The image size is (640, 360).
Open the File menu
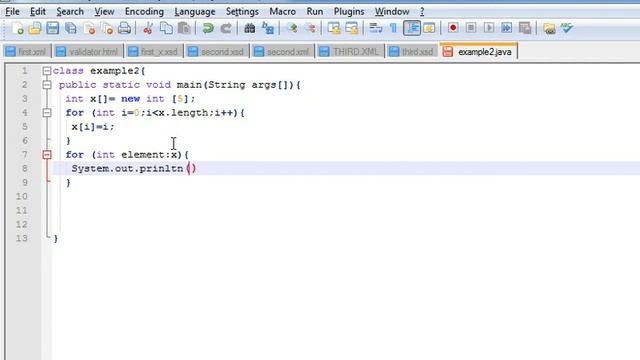pos(12,11)
